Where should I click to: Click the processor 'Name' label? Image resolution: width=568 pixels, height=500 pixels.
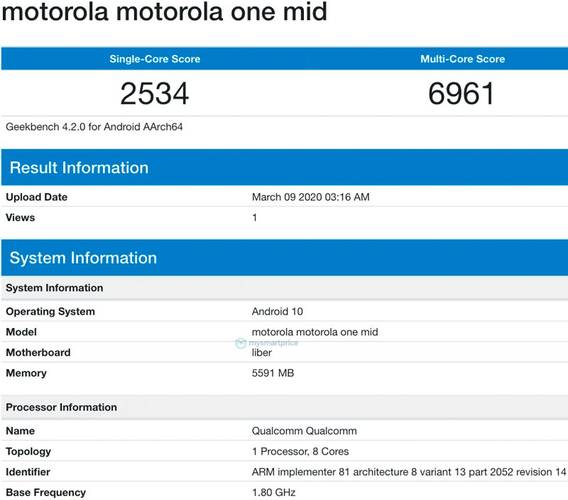(20, 431)
